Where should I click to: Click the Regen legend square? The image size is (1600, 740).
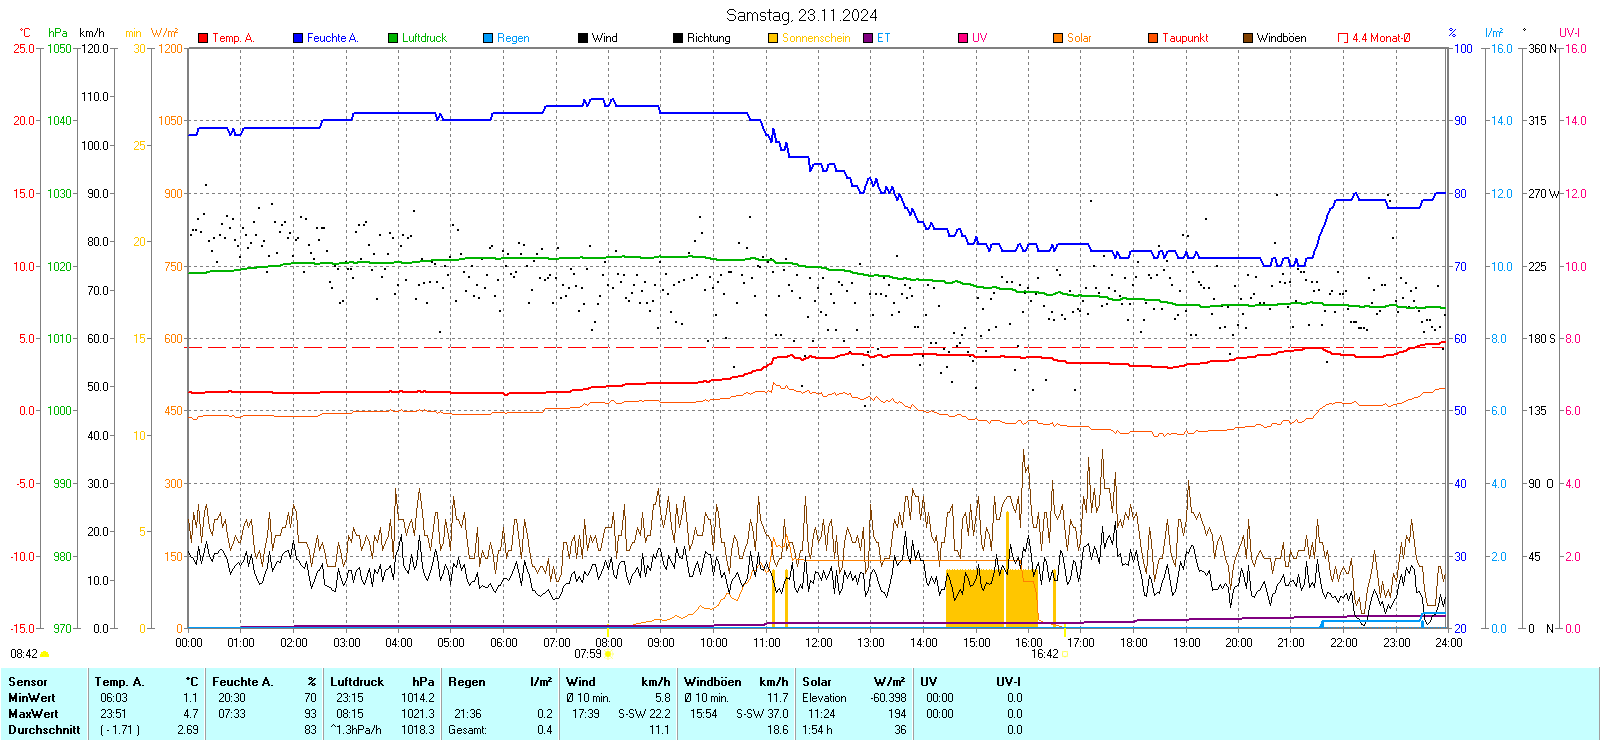(x=488, y=38)
